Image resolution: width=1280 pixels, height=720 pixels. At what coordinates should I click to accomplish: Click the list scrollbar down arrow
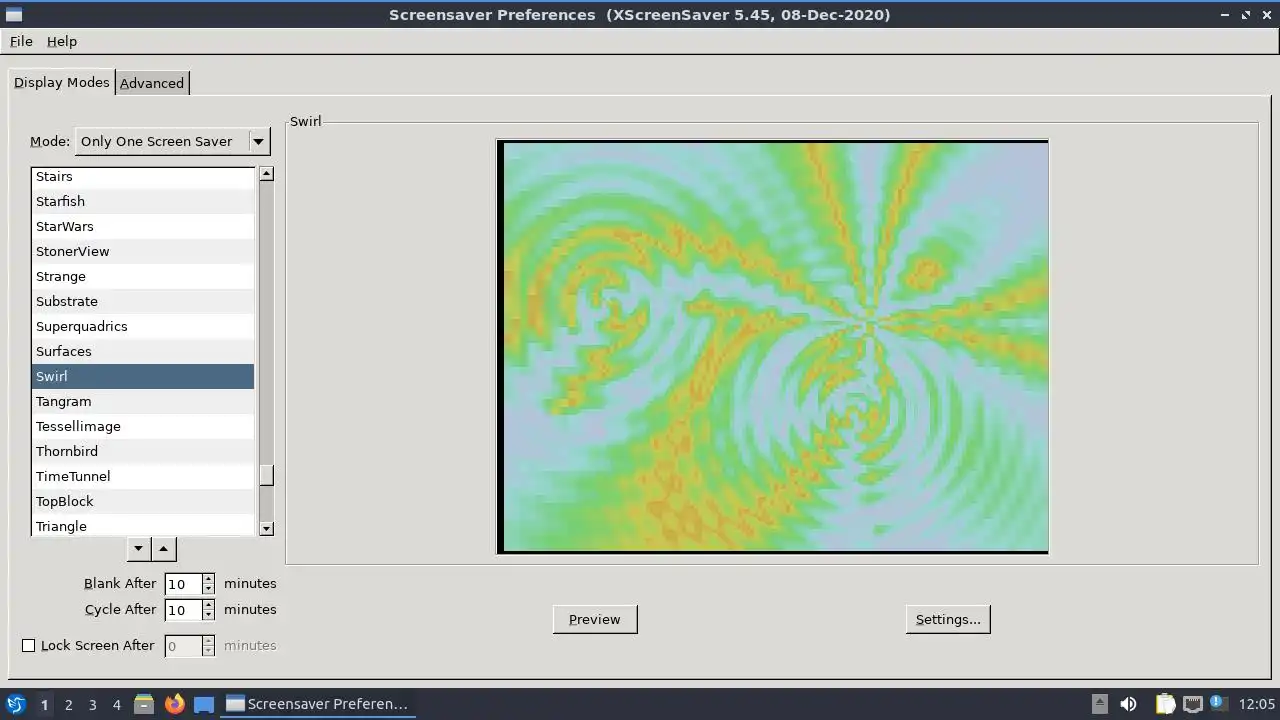click(x=266, y=528)
